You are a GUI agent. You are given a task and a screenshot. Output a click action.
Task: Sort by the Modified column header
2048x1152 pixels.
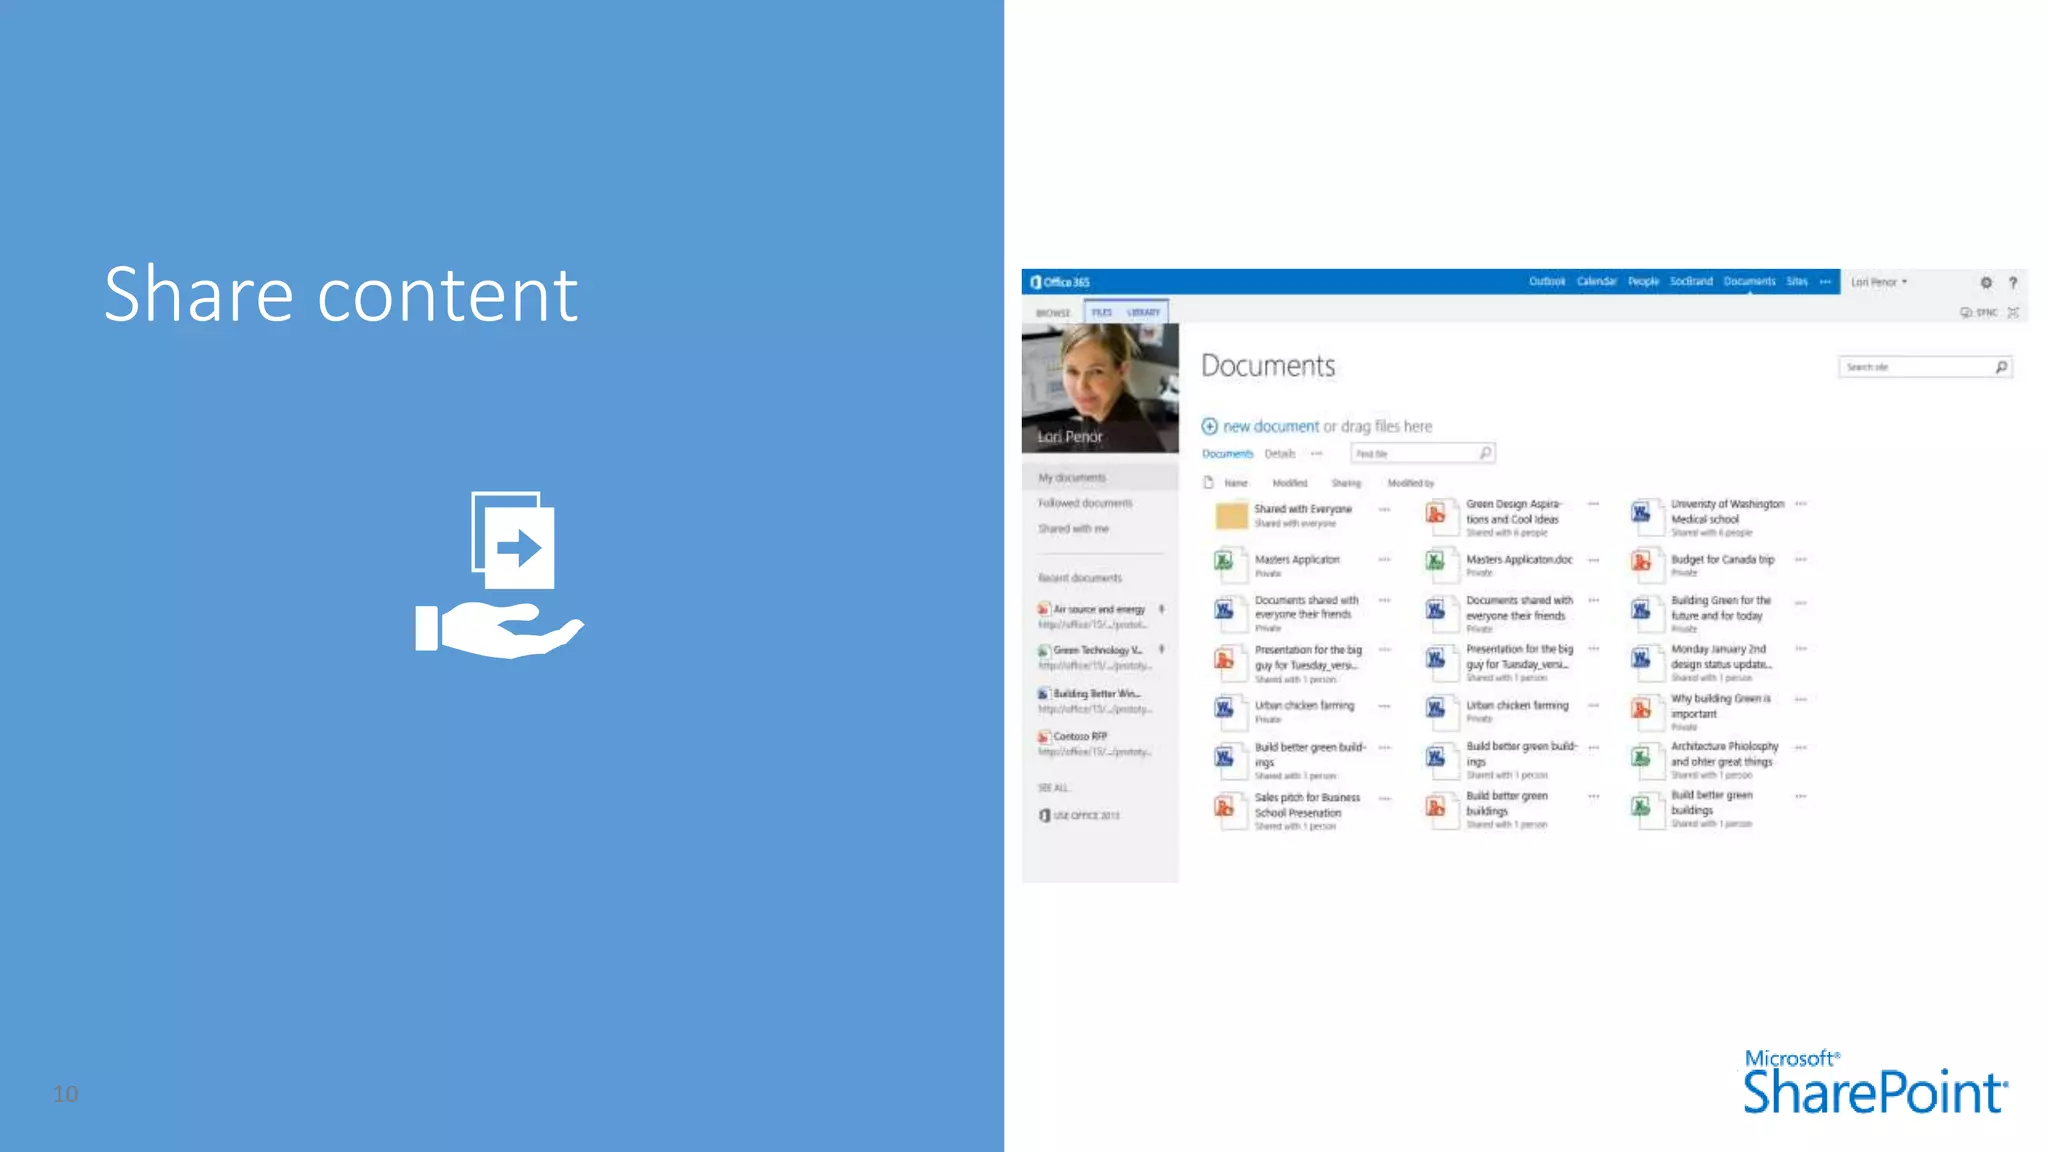click(1289, 483)
